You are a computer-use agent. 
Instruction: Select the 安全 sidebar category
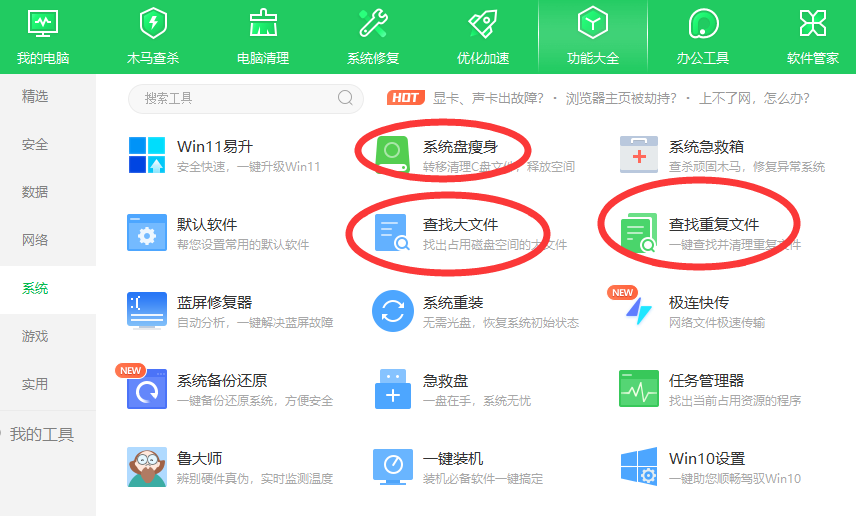[x=35, y=145]
